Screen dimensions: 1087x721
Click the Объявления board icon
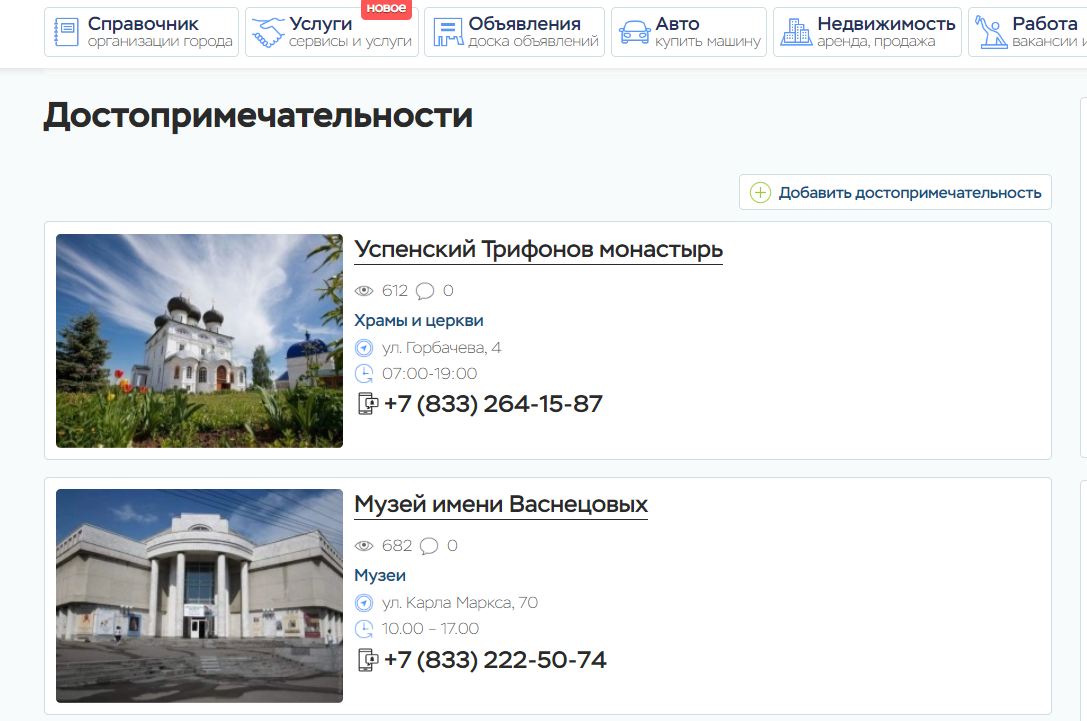(x=448, y=32)
